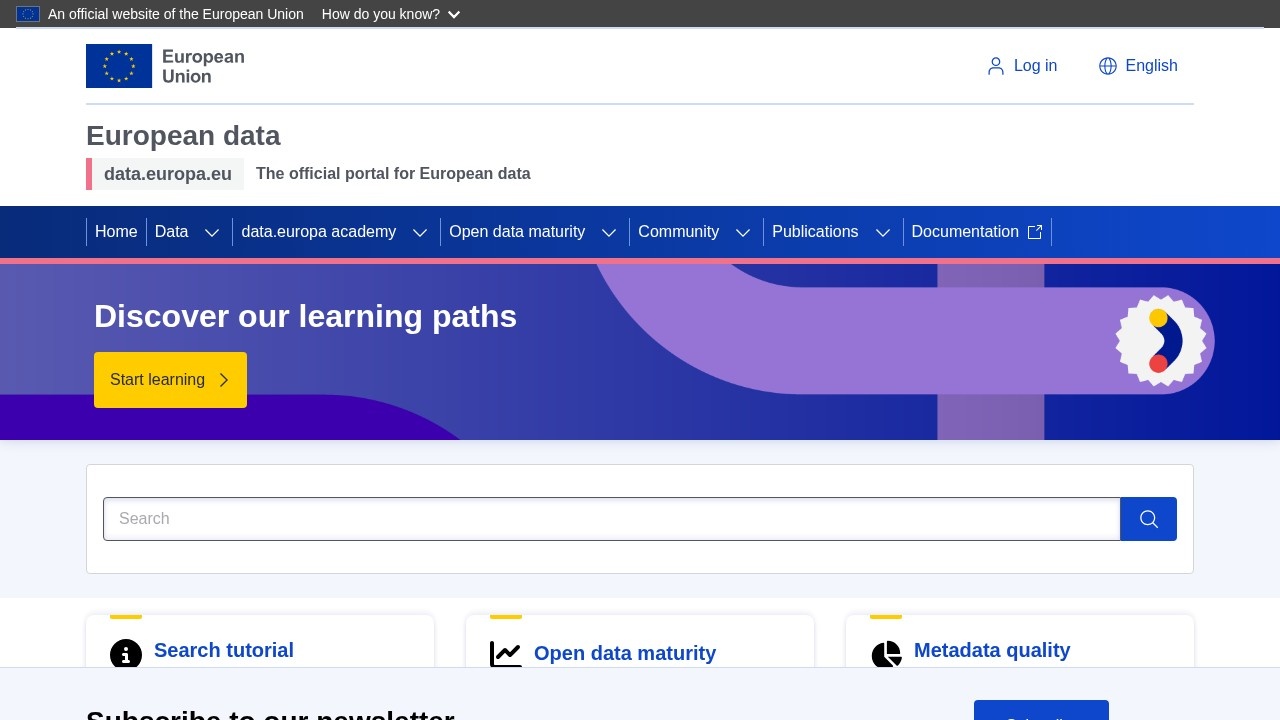The height and width of the screenshot is (720, 1280).
Task: Open the Publications menu item
Action: 815,232
